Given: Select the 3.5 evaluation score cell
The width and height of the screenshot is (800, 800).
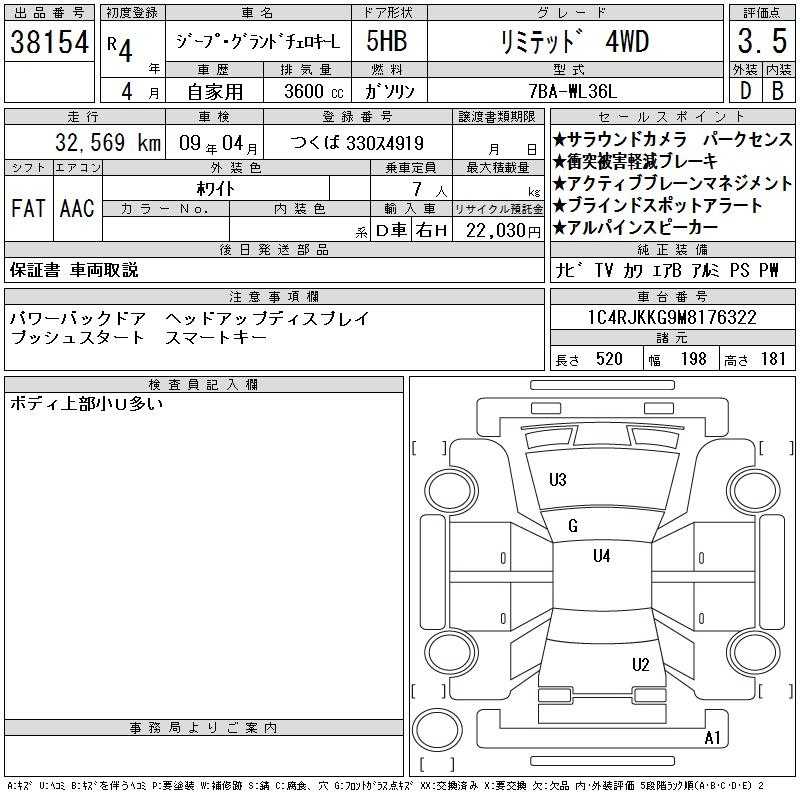Looking at the screenshot, I should 761,43.
